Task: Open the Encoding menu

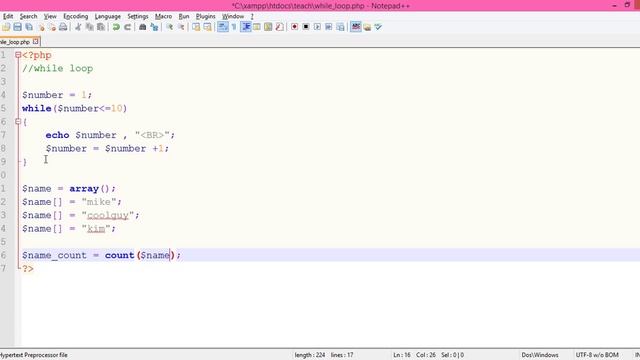Action: click(x=76, y=16)
